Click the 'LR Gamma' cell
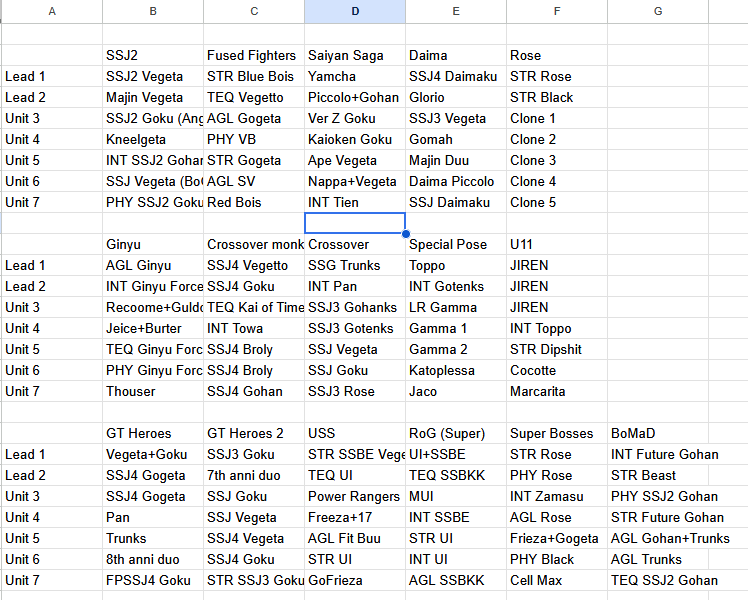This screenshot has width=748, height=600. point(456,307)
